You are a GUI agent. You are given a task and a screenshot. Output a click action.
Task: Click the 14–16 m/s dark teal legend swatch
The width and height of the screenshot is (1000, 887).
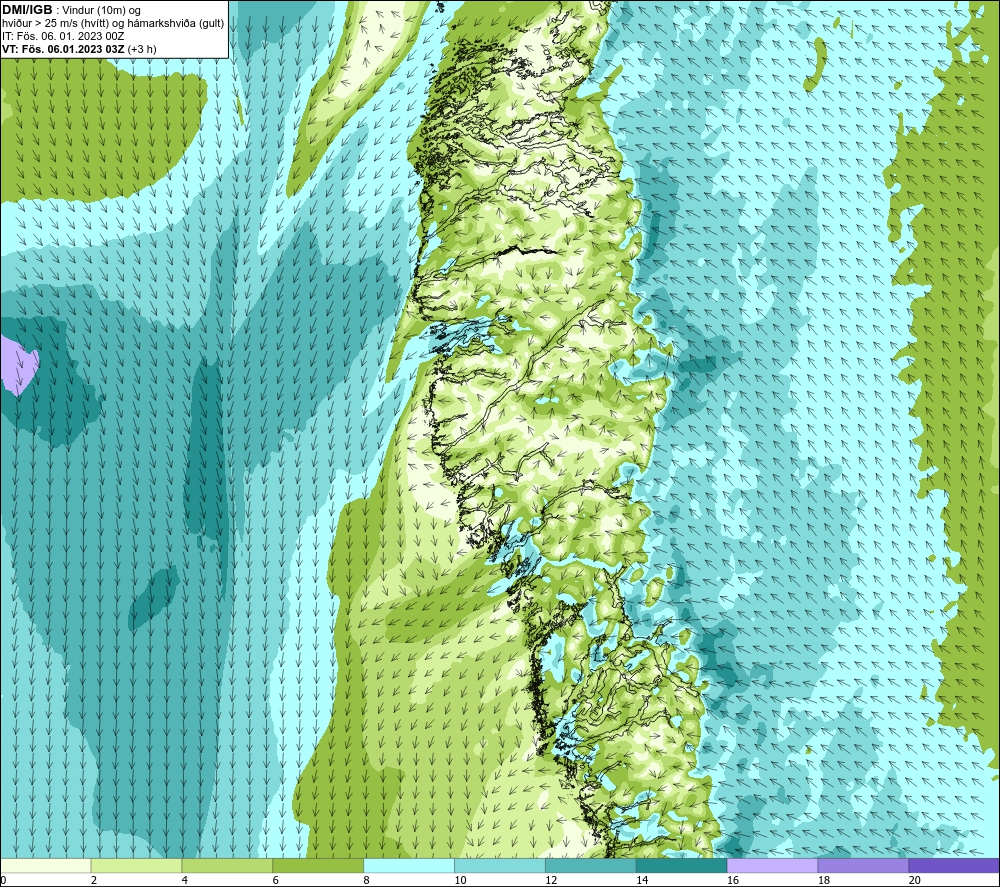click(681, 865)
